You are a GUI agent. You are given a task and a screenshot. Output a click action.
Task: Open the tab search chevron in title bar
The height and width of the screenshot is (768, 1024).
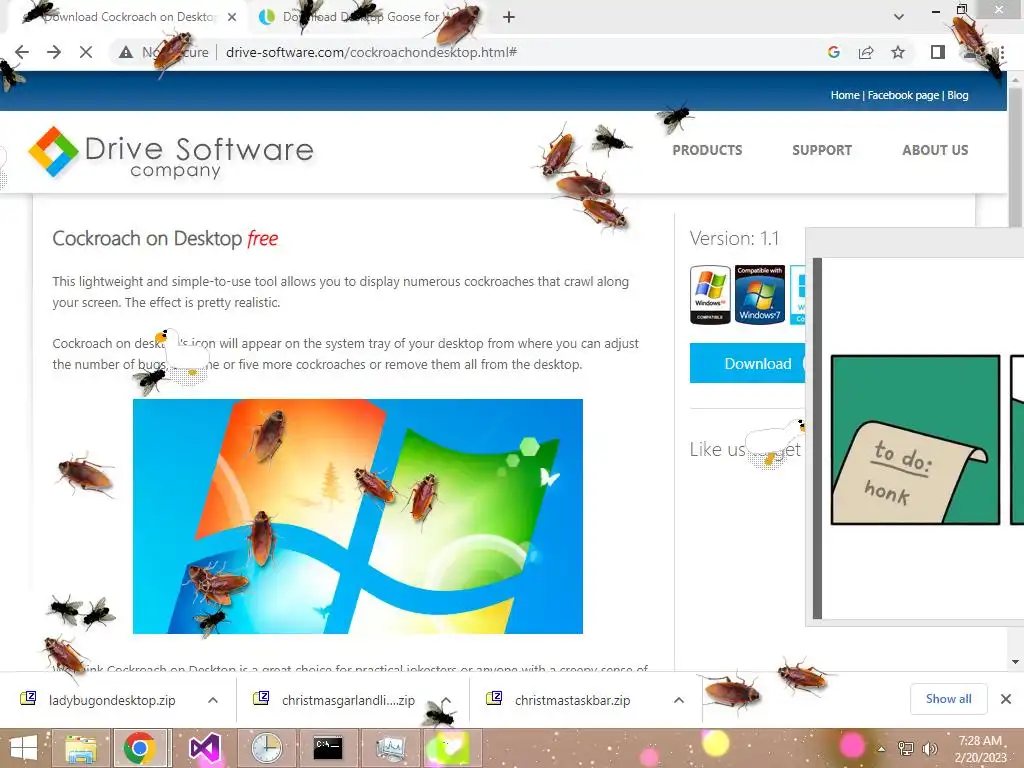tap(899, 17)
